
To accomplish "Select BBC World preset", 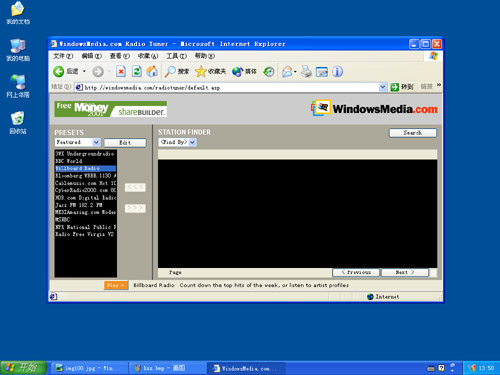I will (x=85, y=161).
